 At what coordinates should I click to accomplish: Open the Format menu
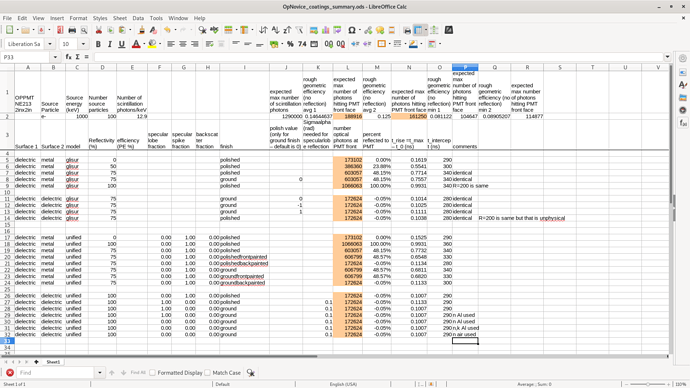point(78,18)
